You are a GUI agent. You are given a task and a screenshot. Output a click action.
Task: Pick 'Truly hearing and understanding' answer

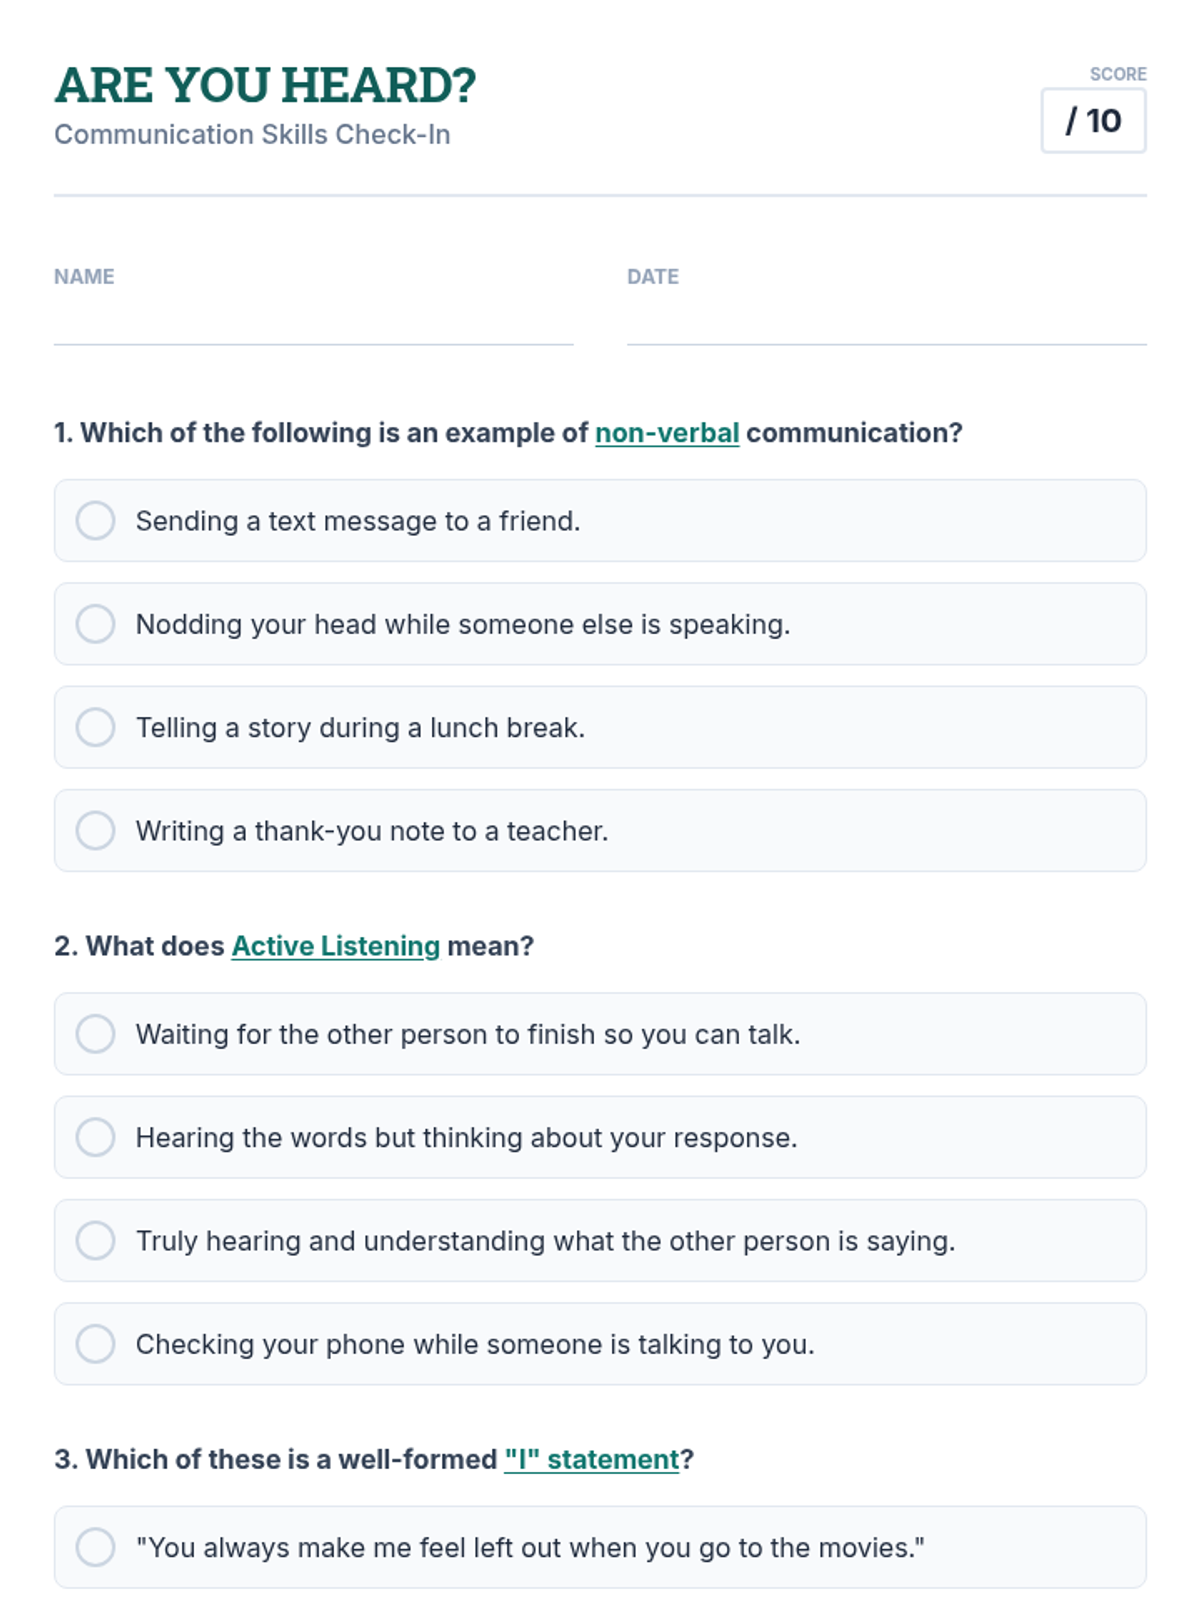click(x=96, y=1240)
